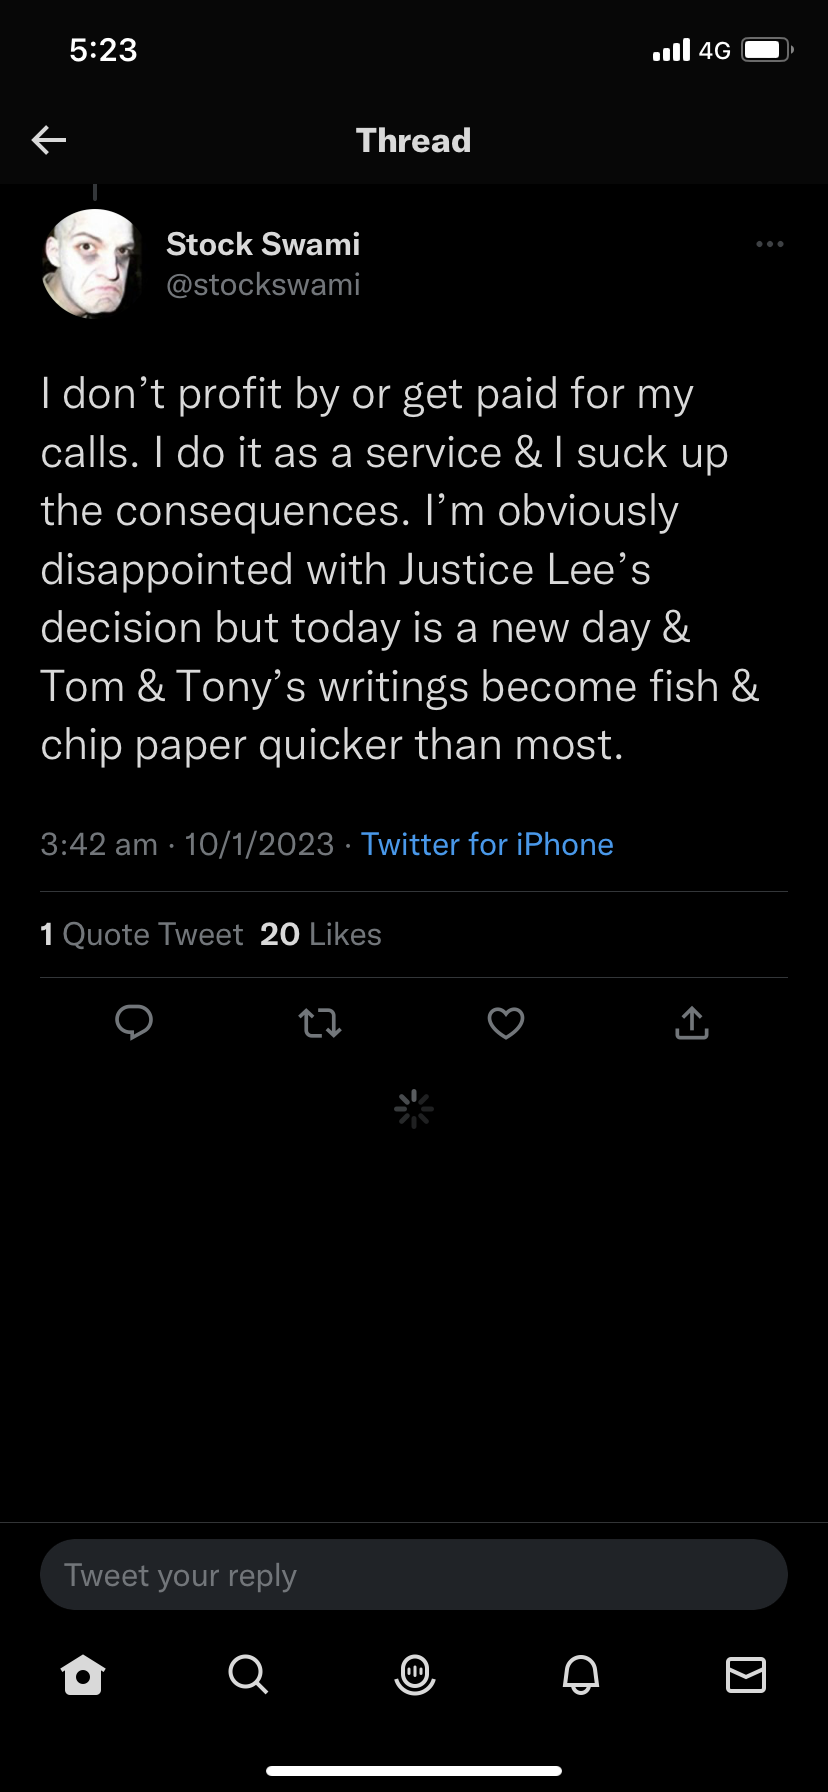
Task: Tap the Tweet your reply field
Action: click(414, 1575)
